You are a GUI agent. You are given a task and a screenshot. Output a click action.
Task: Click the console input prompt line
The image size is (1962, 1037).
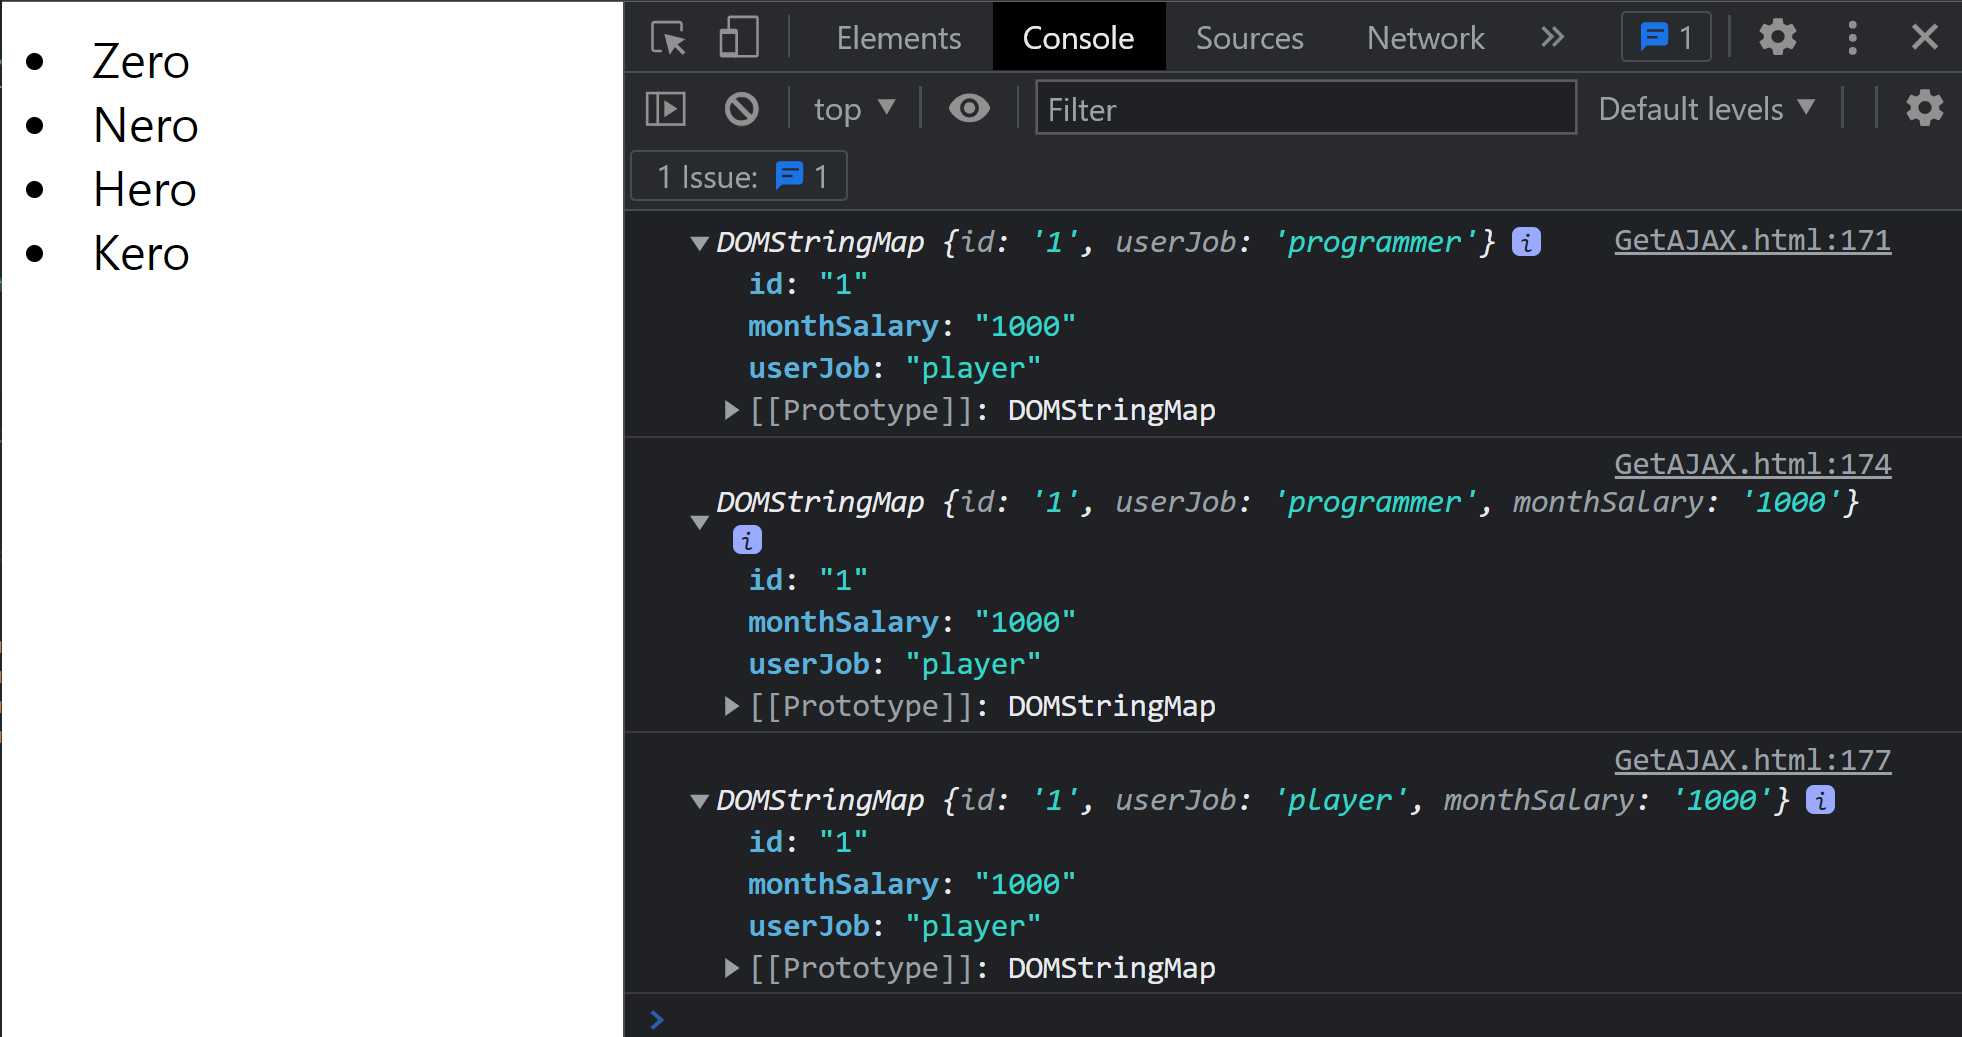coord(1293,1019)
